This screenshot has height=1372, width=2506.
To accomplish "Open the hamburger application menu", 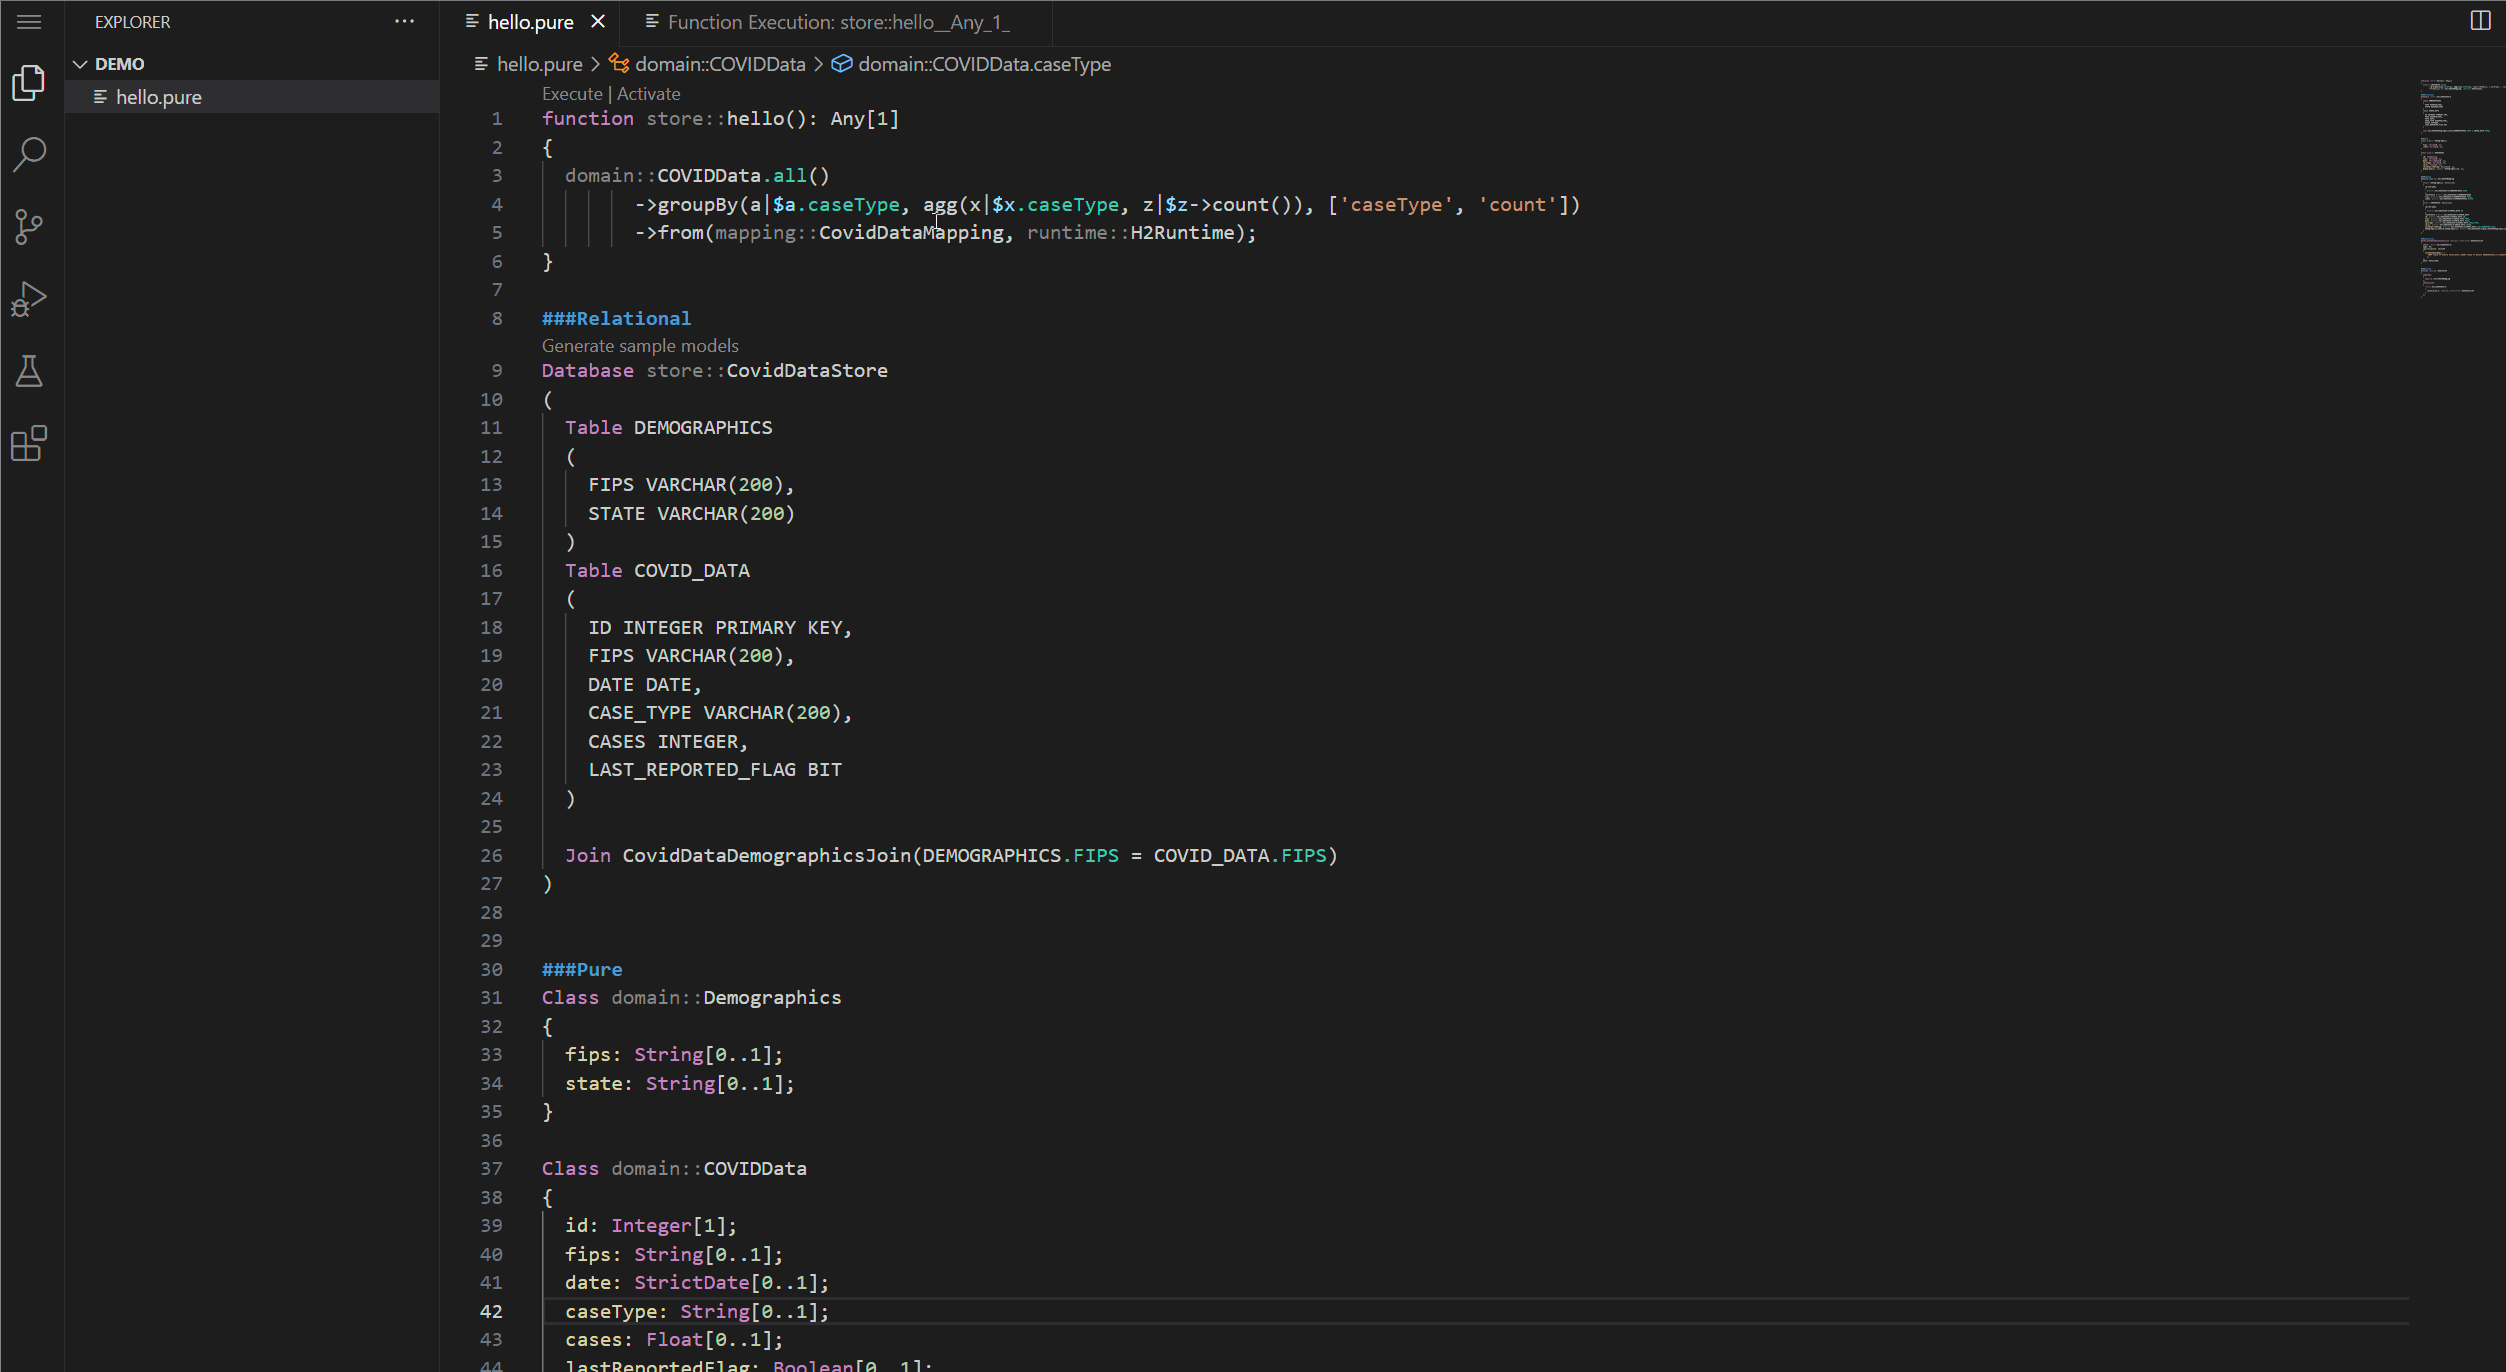I will pyautogui.click(x=29, y=22).
